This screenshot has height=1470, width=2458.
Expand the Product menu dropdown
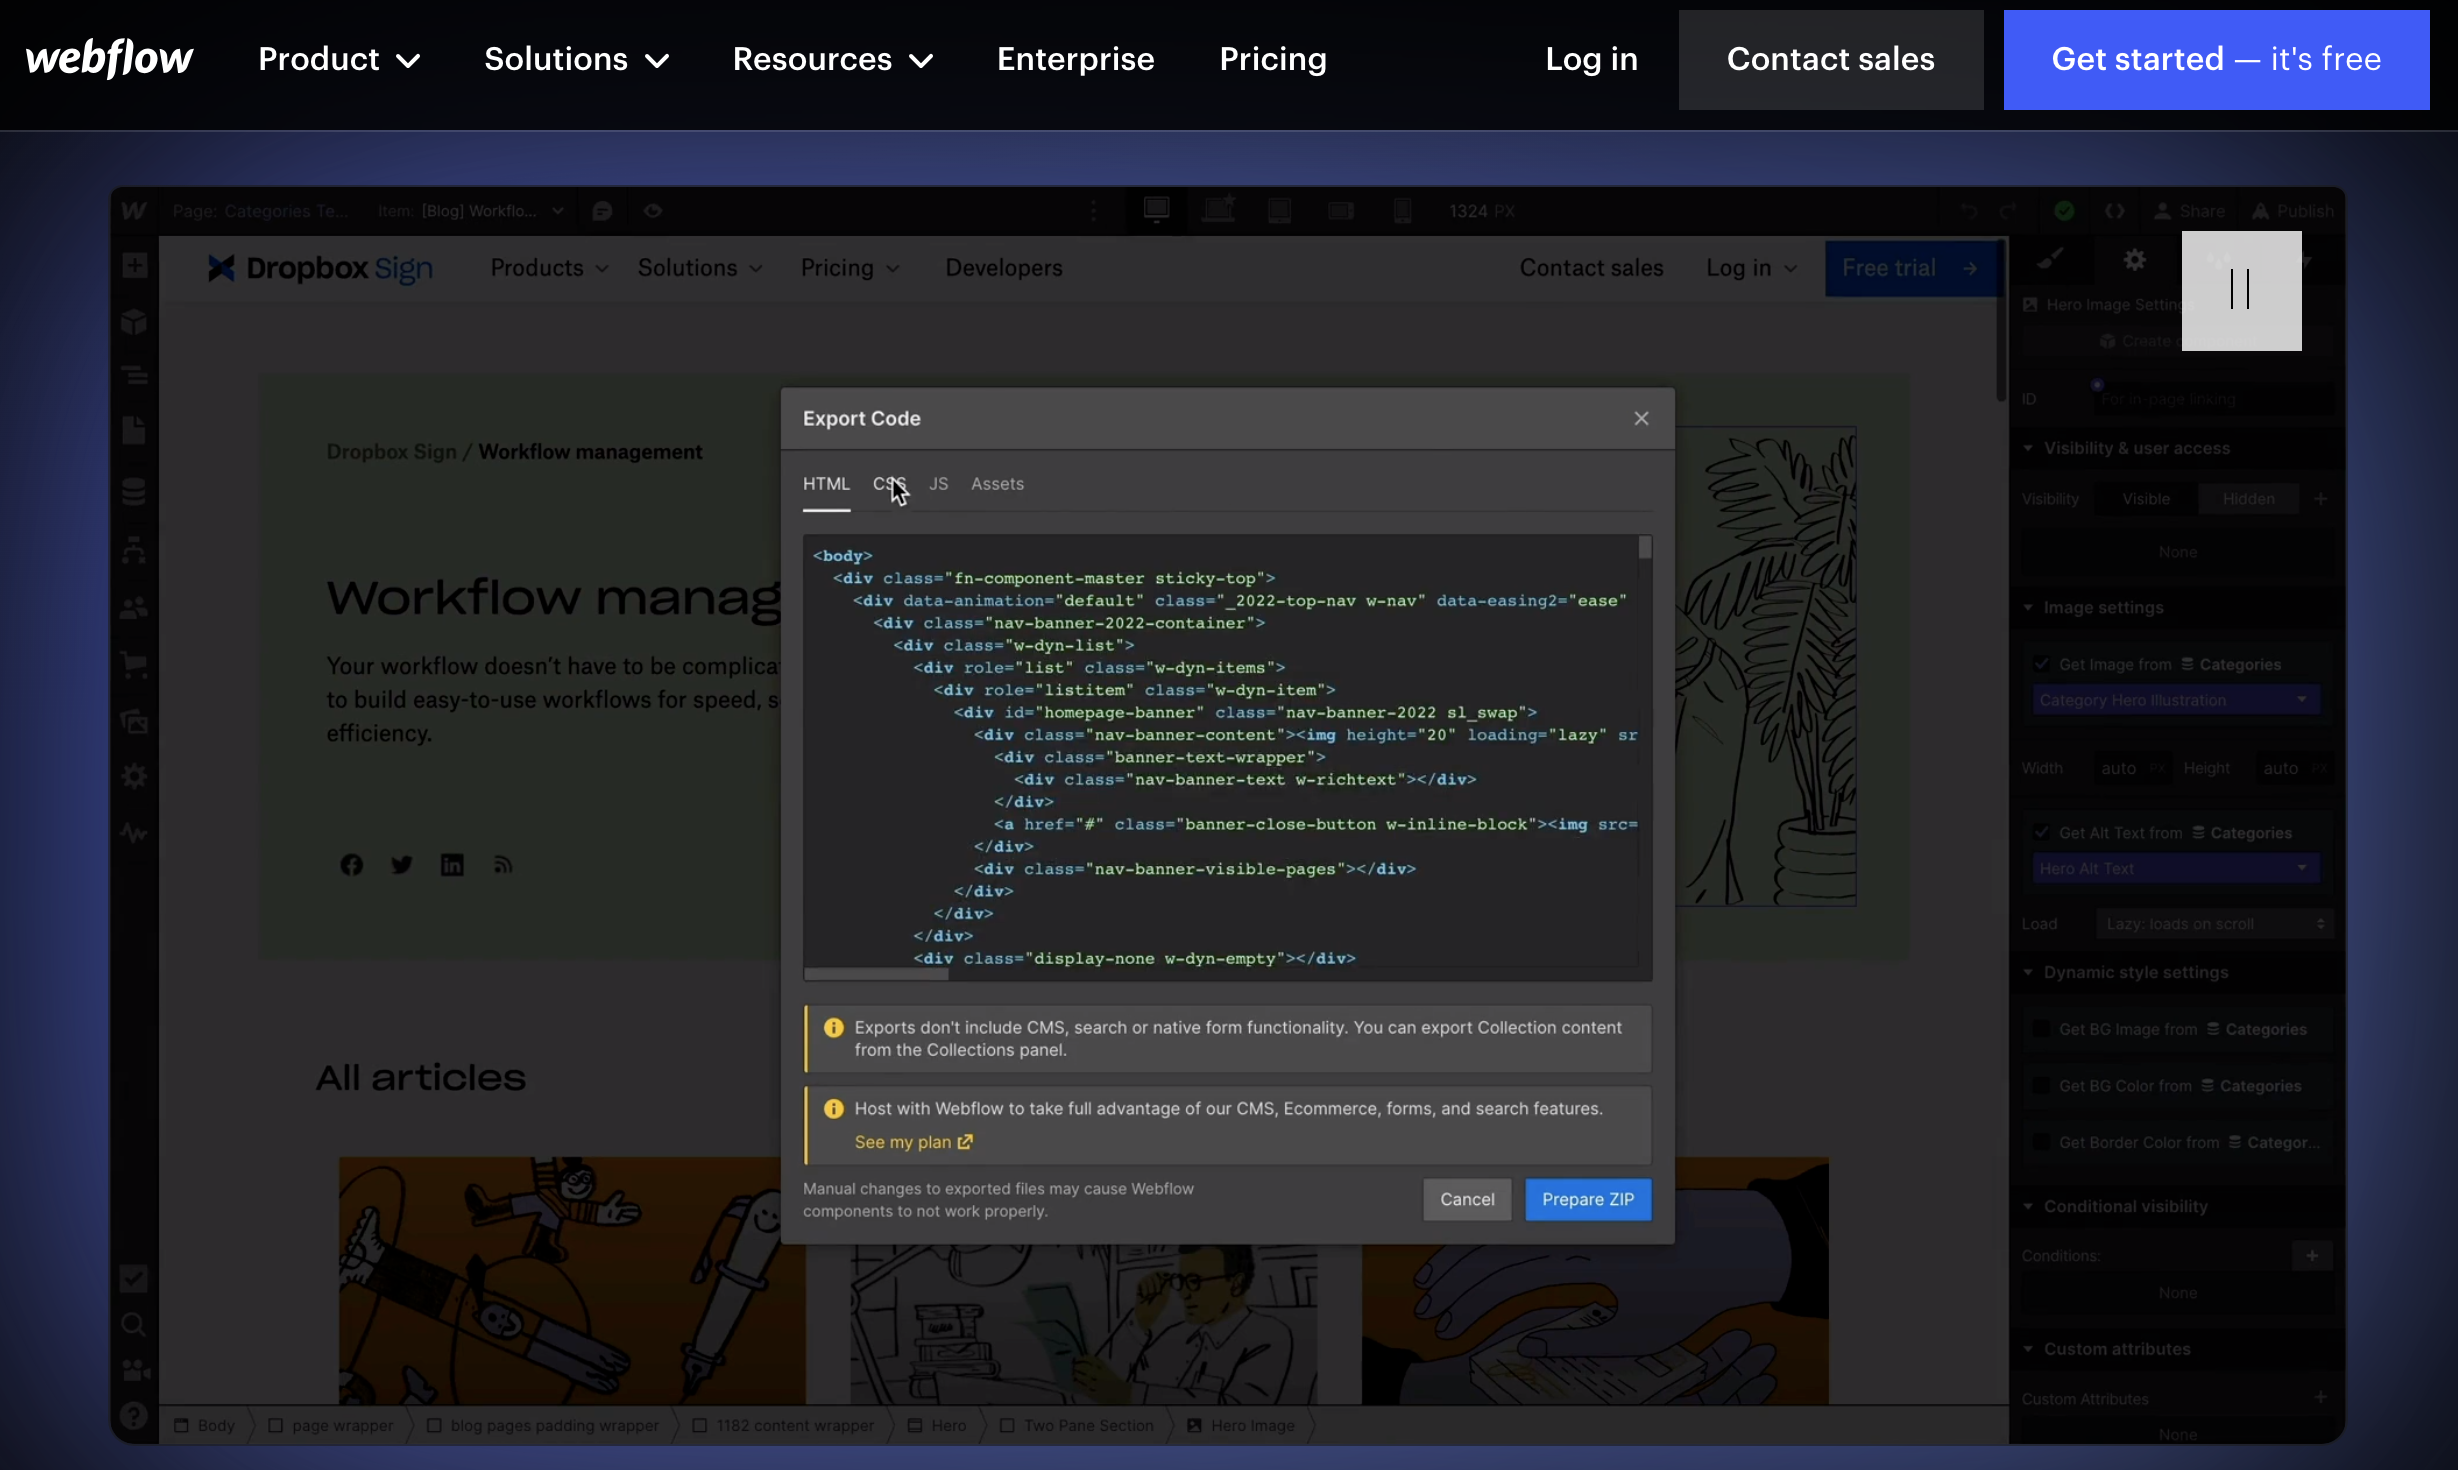[x=338, y=60]
